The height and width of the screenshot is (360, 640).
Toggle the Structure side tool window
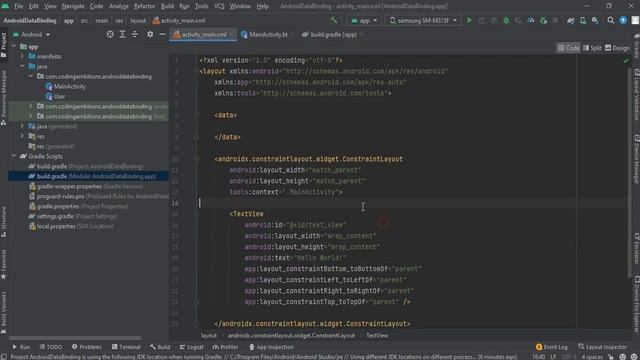pyautogui.click(x=4, y=222)
